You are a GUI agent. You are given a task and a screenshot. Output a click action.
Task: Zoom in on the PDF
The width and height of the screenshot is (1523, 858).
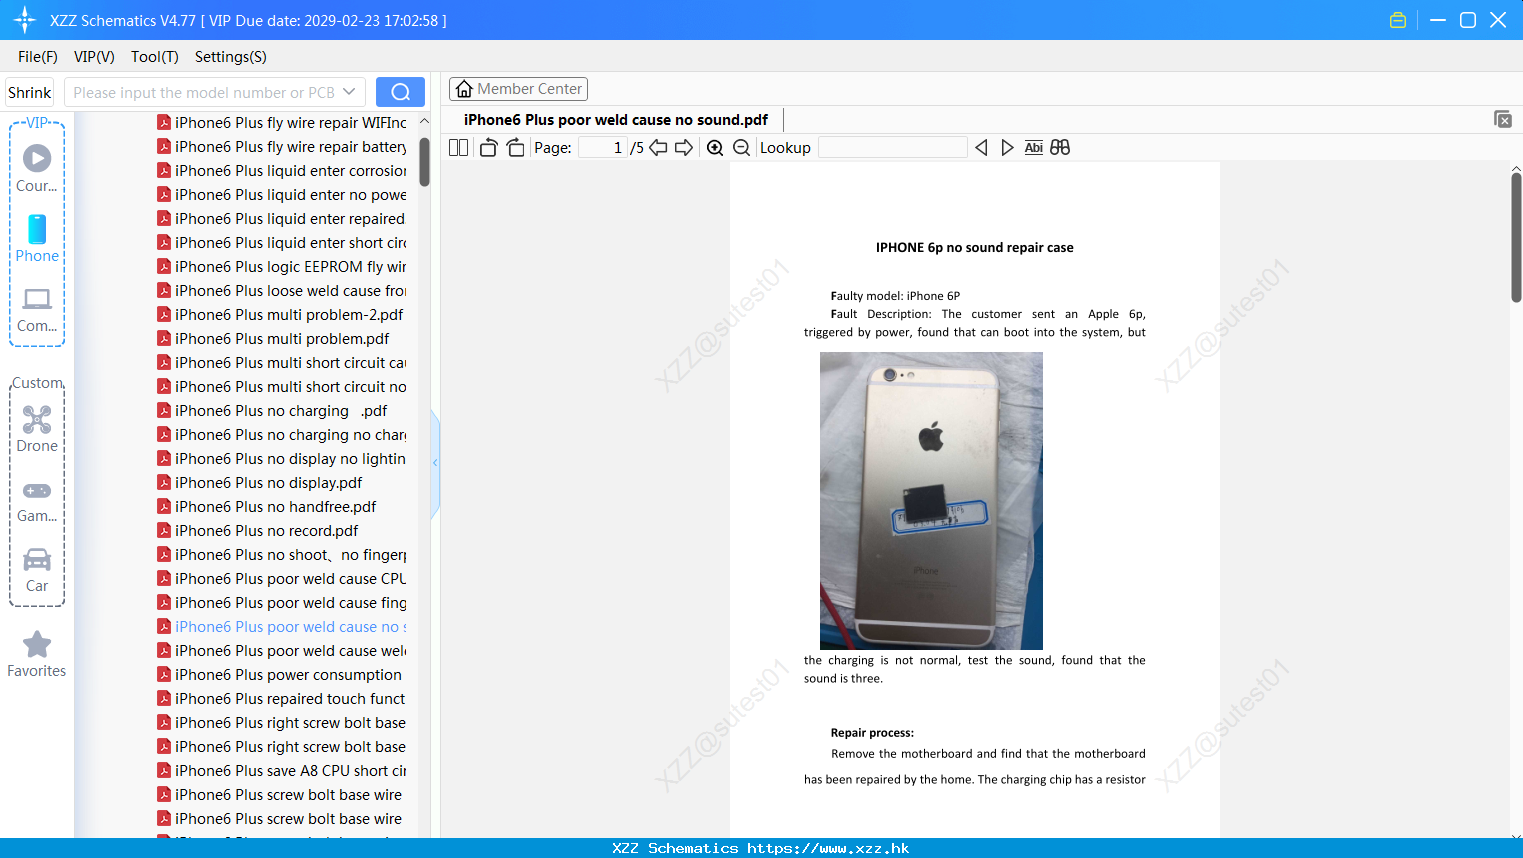coord(715,148)
